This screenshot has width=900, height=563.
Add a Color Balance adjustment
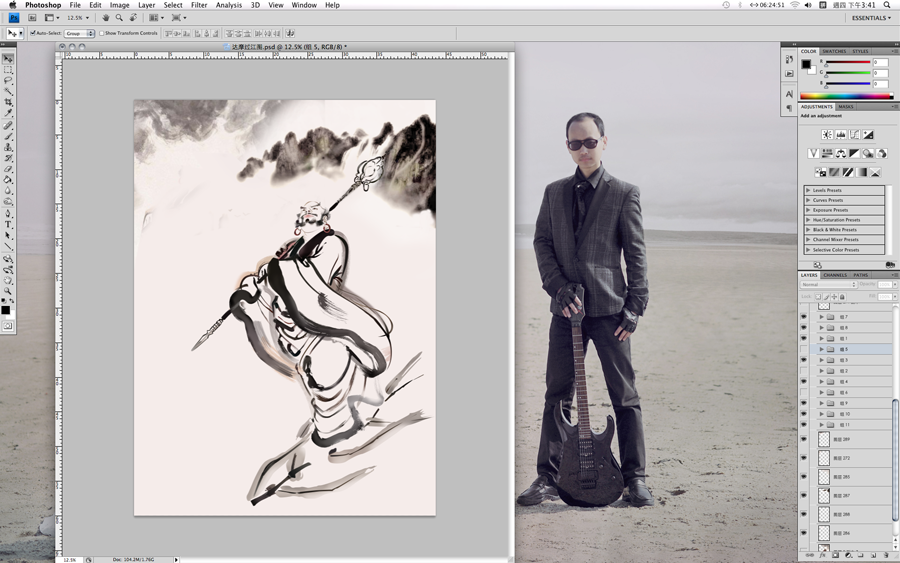(841, 153)
